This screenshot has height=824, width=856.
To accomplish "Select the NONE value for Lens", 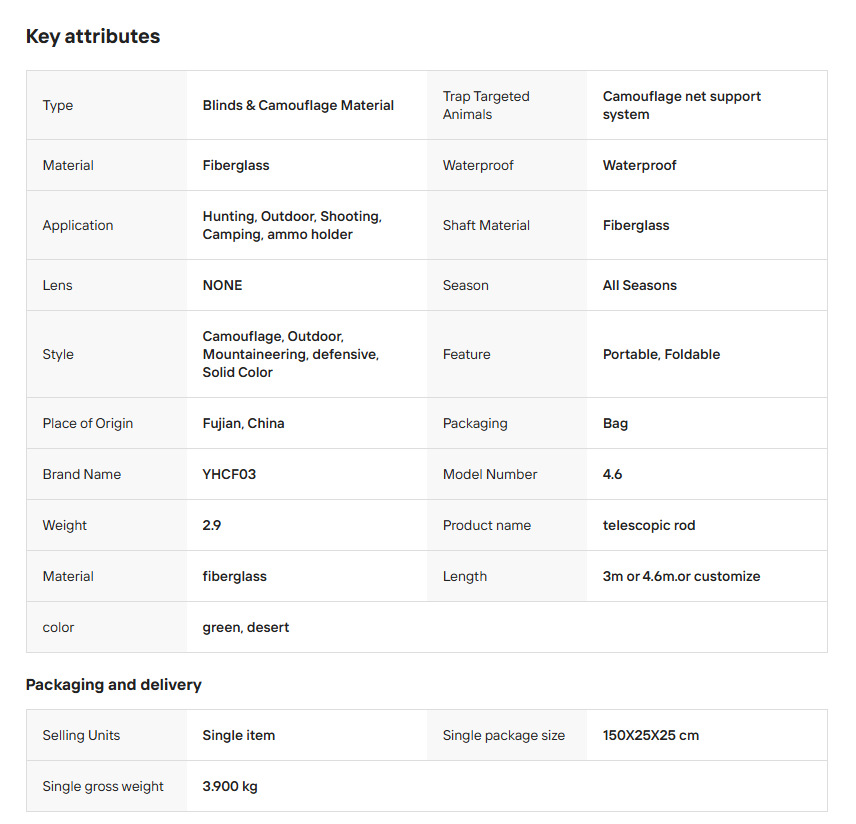I will (x=222, y=285).
